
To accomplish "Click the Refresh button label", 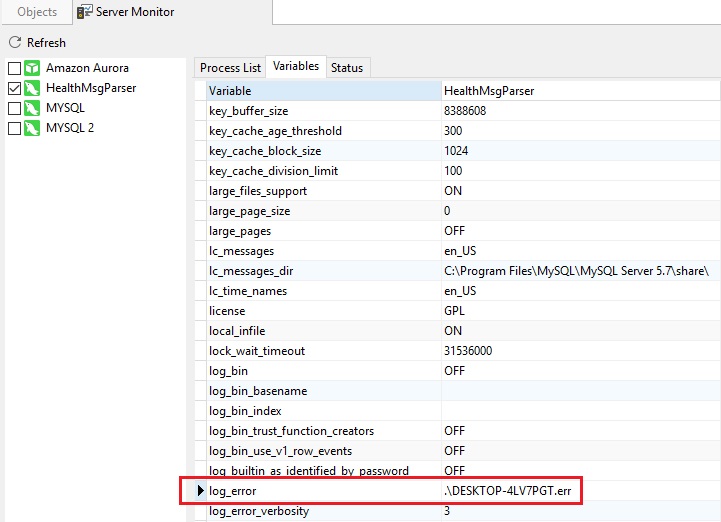I will tap(46, 43).
